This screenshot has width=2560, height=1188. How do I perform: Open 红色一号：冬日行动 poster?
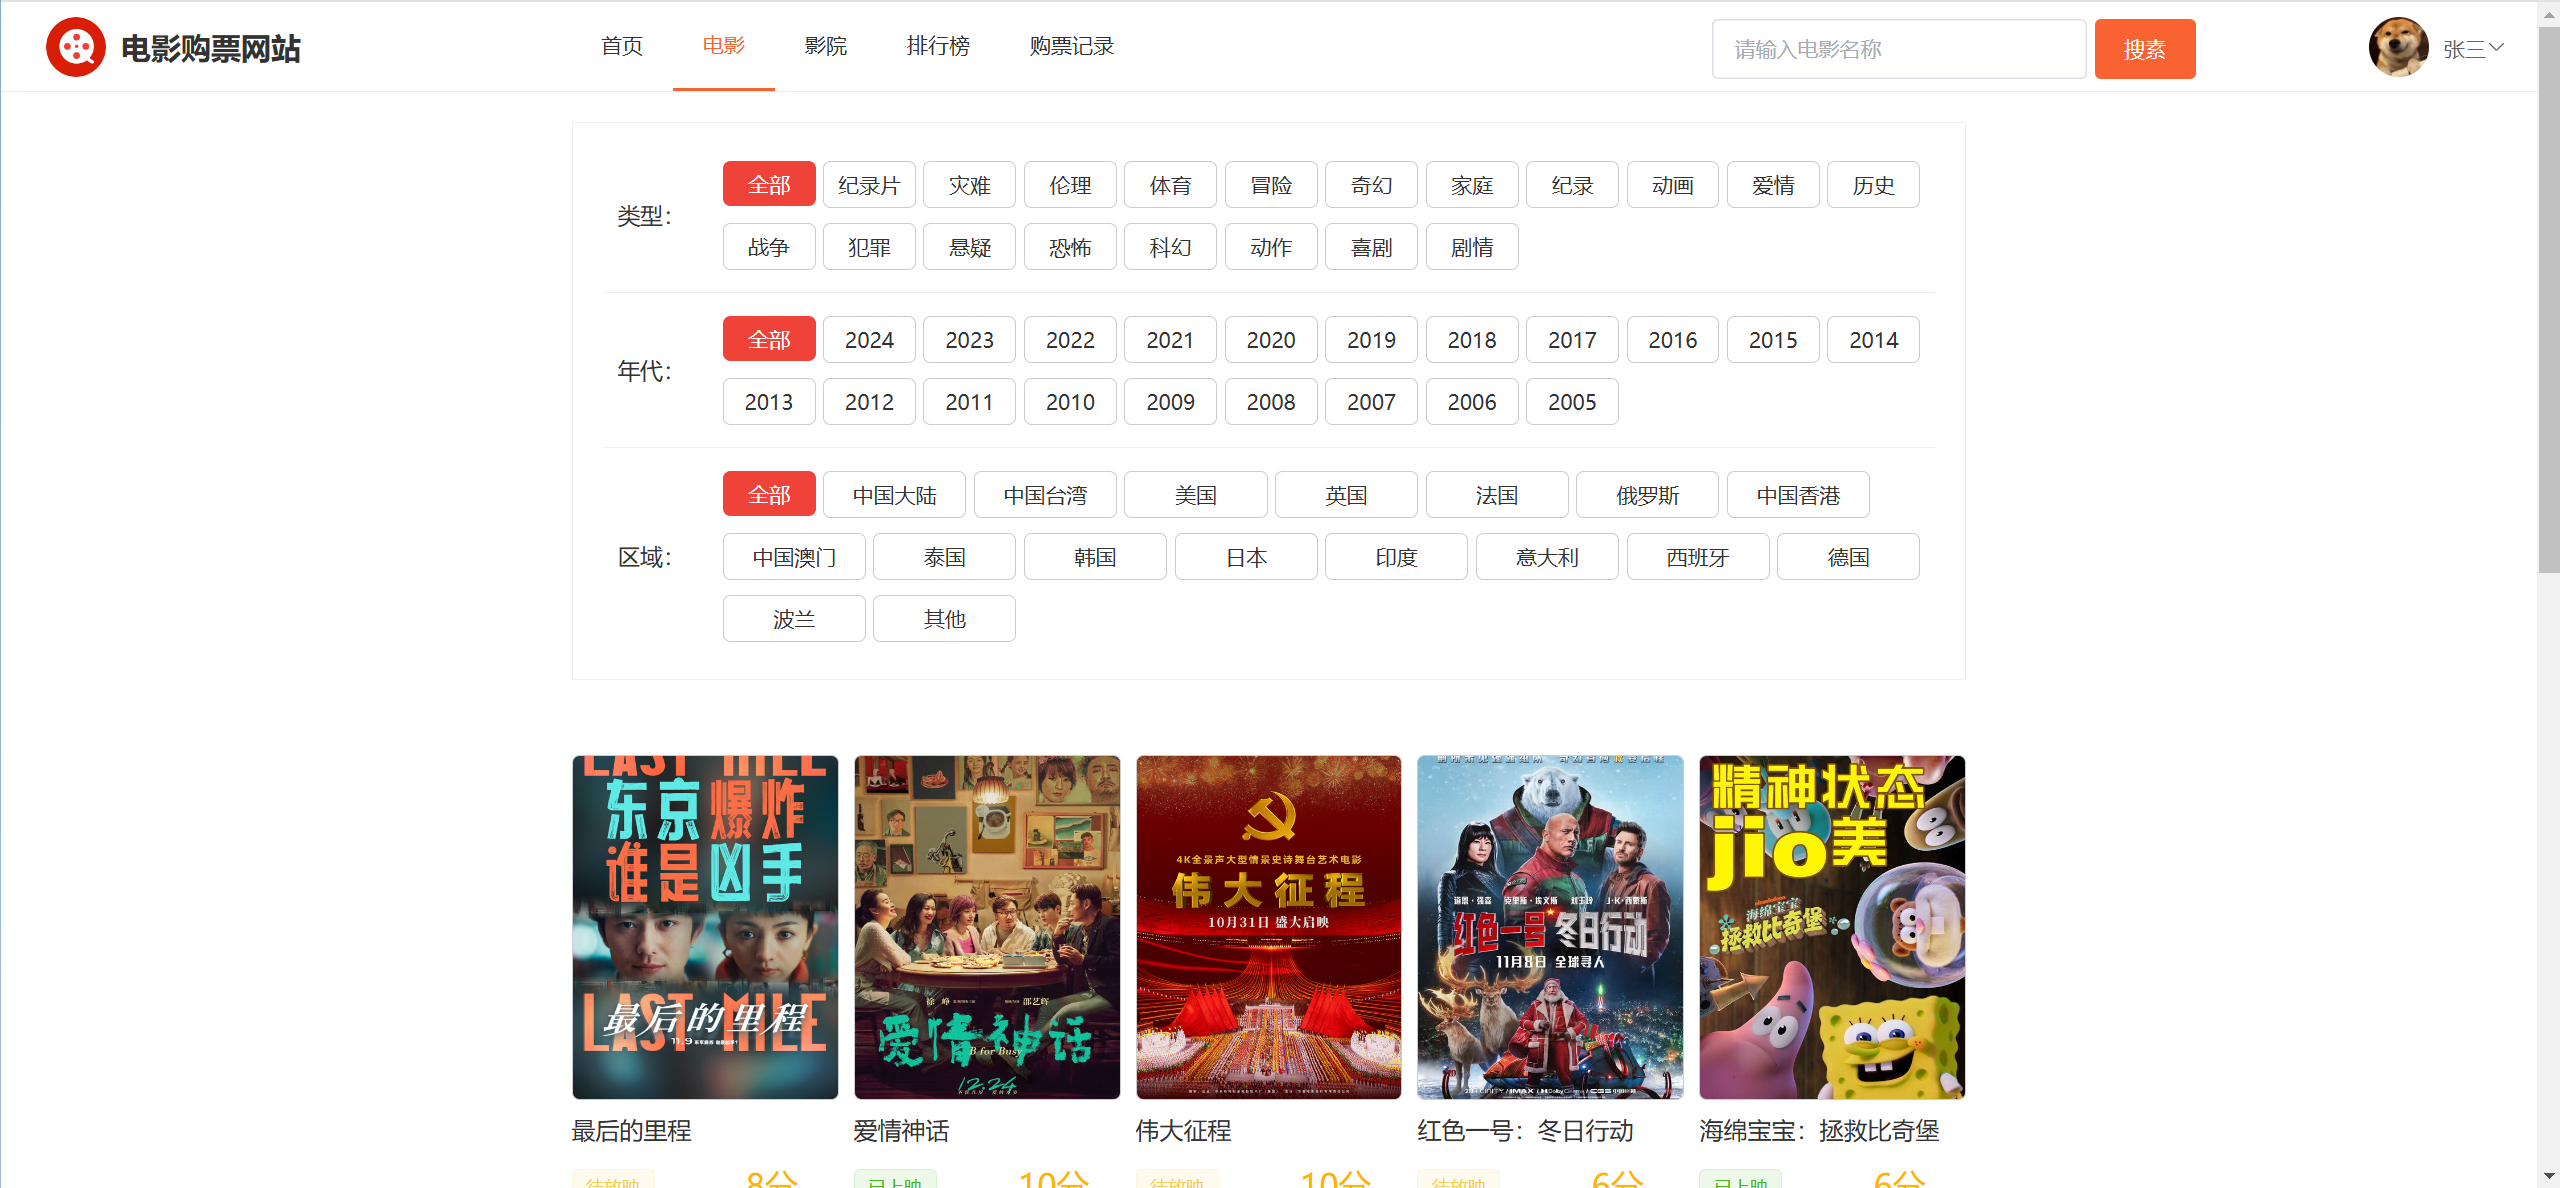click(1550, 927)
